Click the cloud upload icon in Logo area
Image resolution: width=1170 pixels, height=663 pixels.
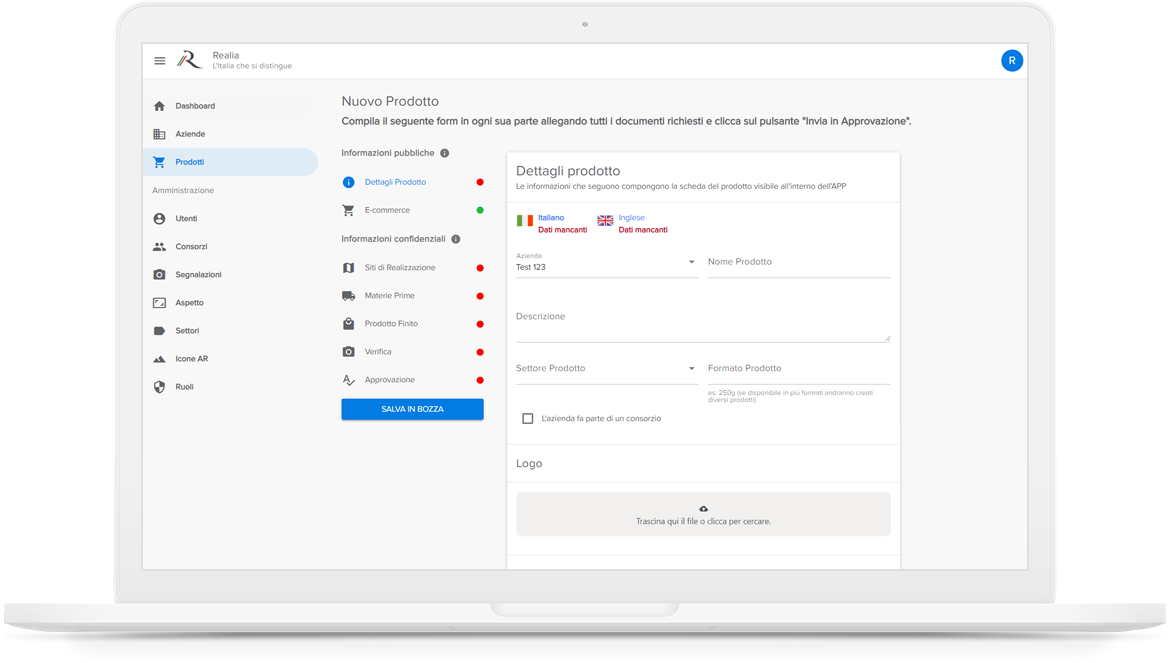(x=703, y=509)
